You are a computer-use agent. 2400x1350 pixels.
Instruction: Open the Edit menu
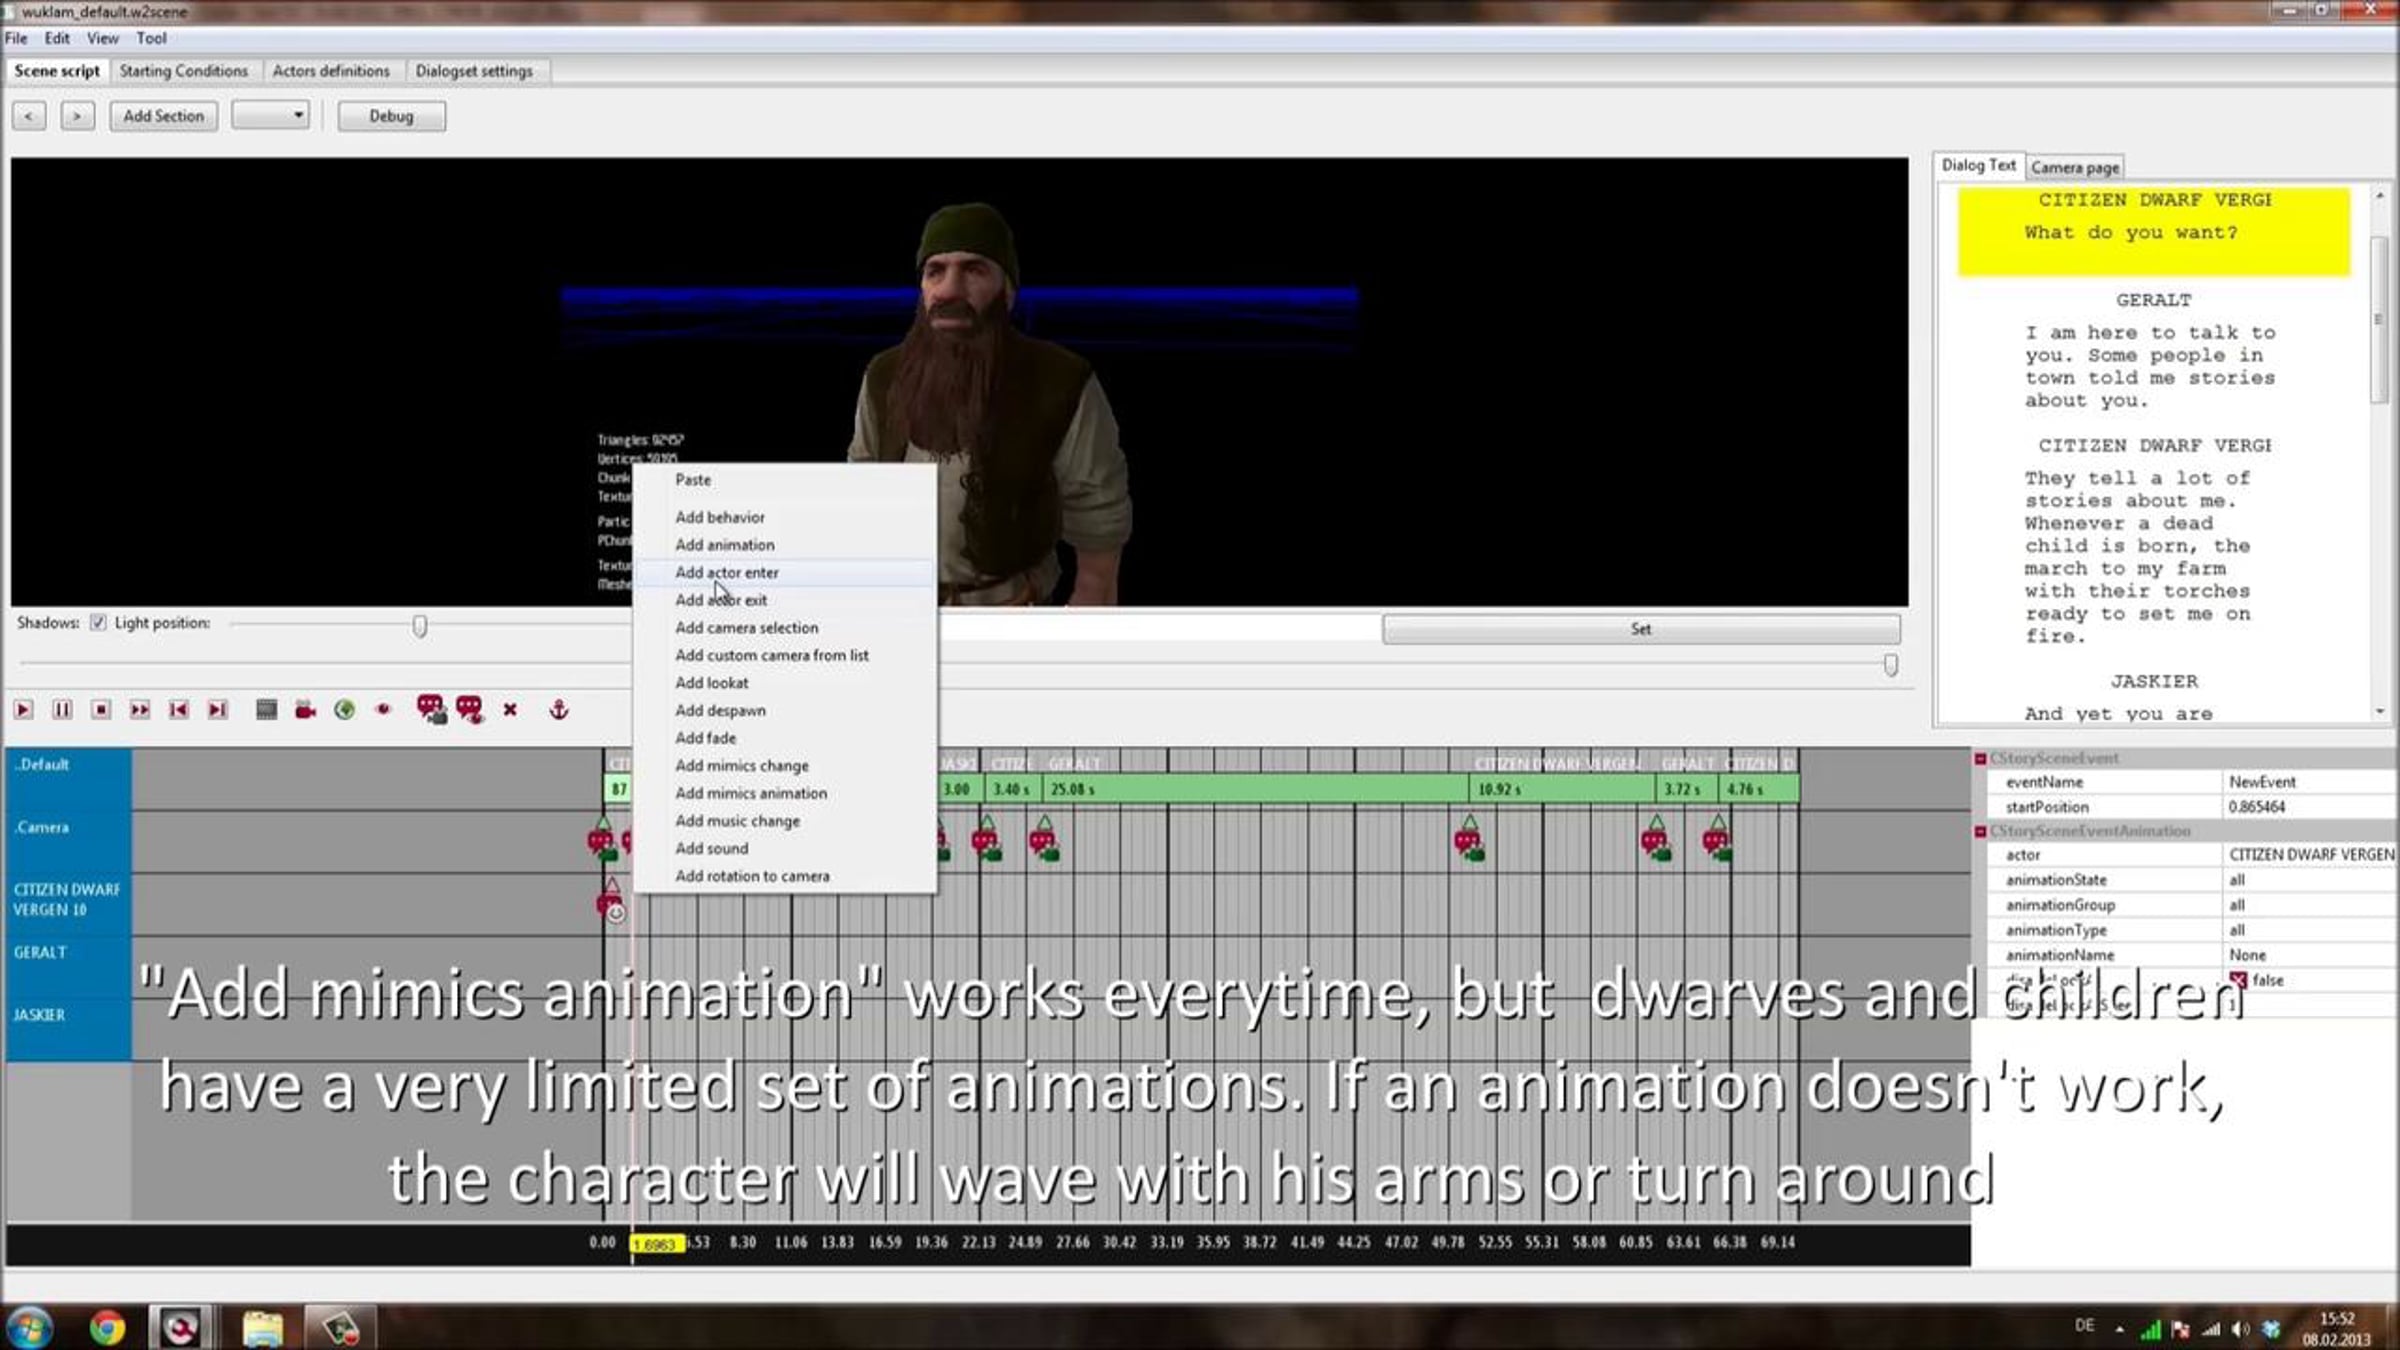pos(57,38)
